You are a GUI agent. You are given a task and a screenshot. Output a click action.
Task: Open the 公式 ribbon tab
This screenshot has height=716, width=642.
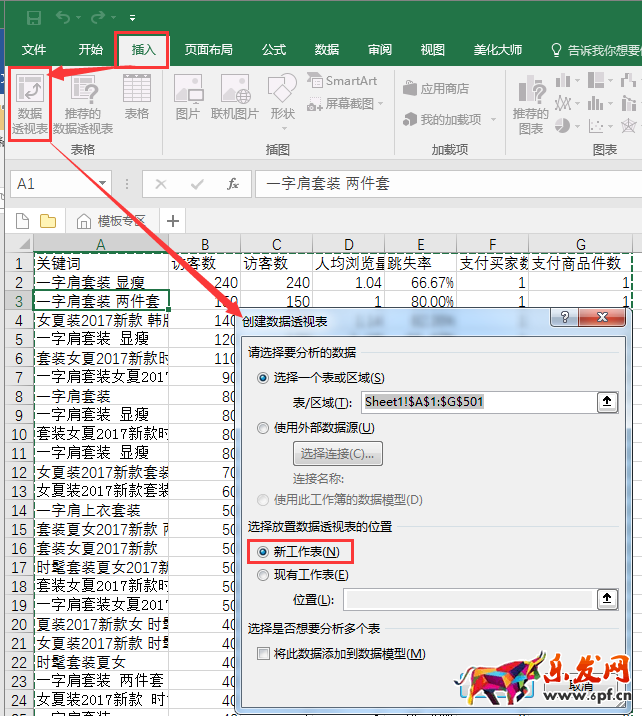coord(274,50)
